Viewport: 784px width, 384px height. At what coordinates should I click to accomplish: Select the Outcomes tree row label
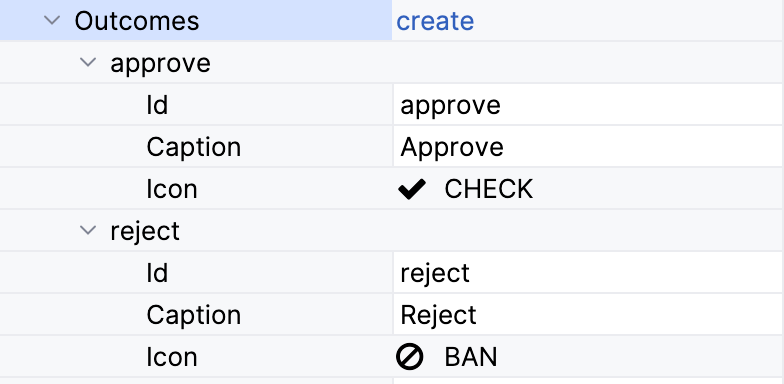pos(136,21)
